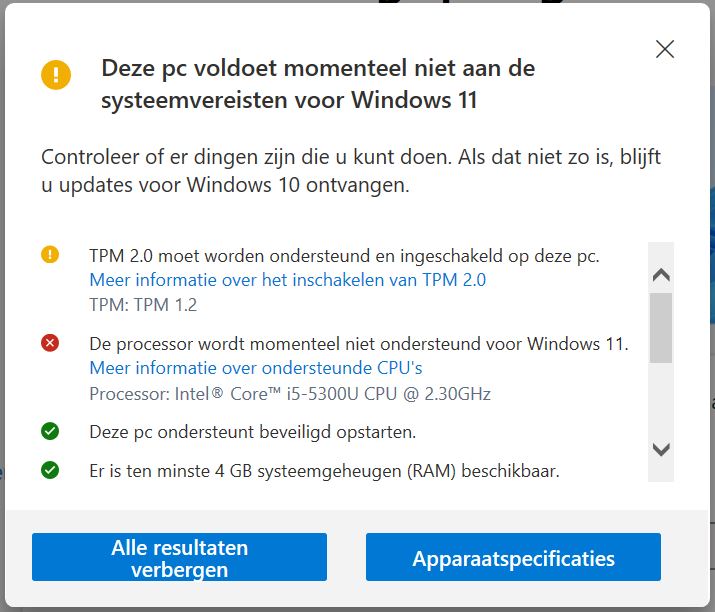715x612 pixels.
Task: Click the yellow warning icon beside the title
Action: click(x=56, y=75)
